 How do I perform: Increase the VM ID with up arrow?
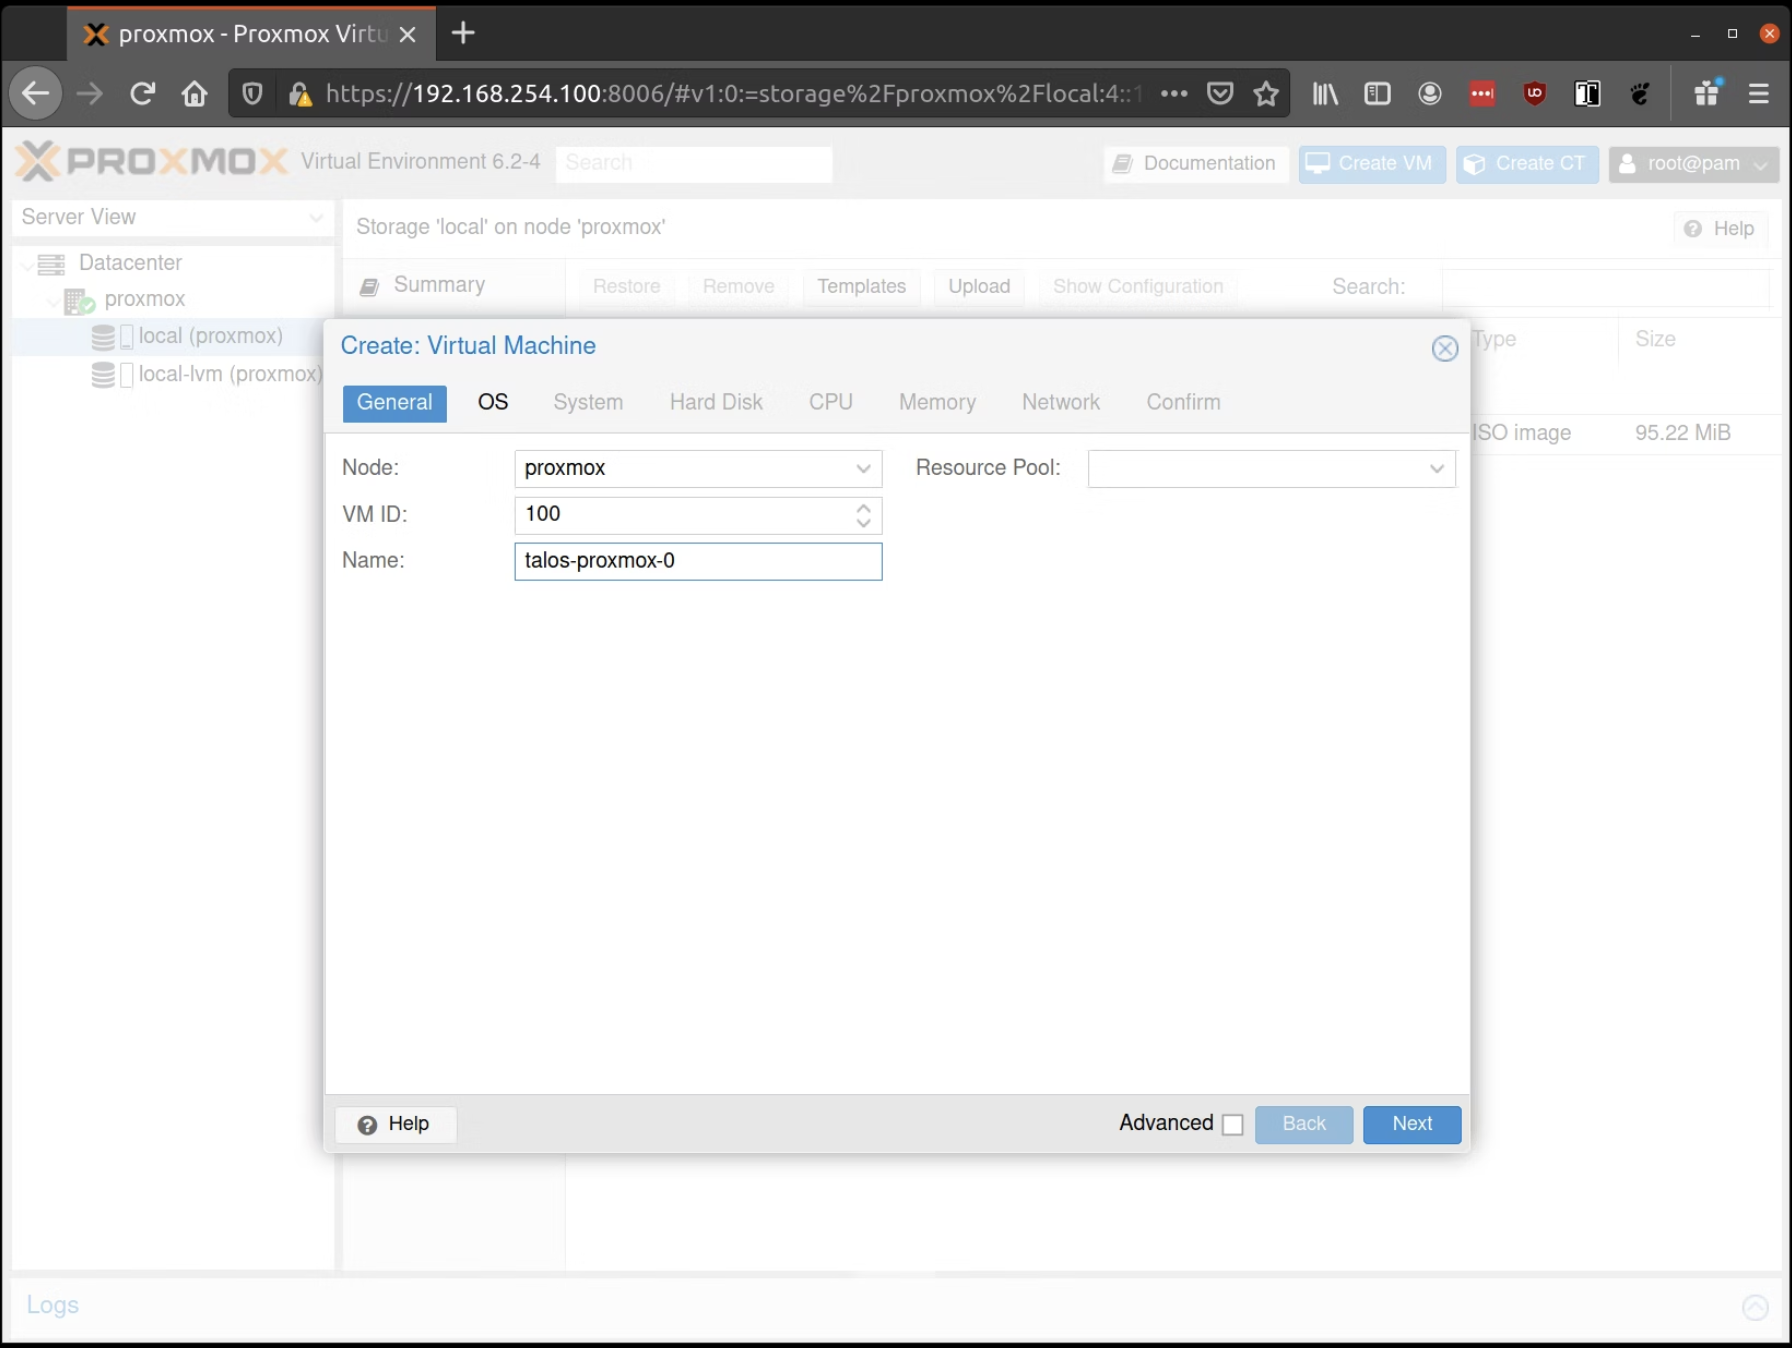(x=863, y=508)
